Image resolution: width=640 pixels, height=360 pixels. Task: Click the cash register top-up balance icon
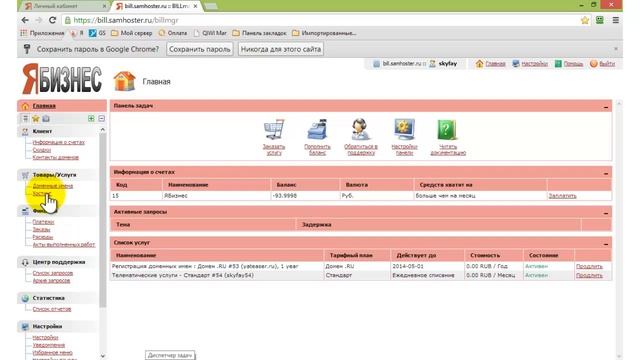point(317,129)
